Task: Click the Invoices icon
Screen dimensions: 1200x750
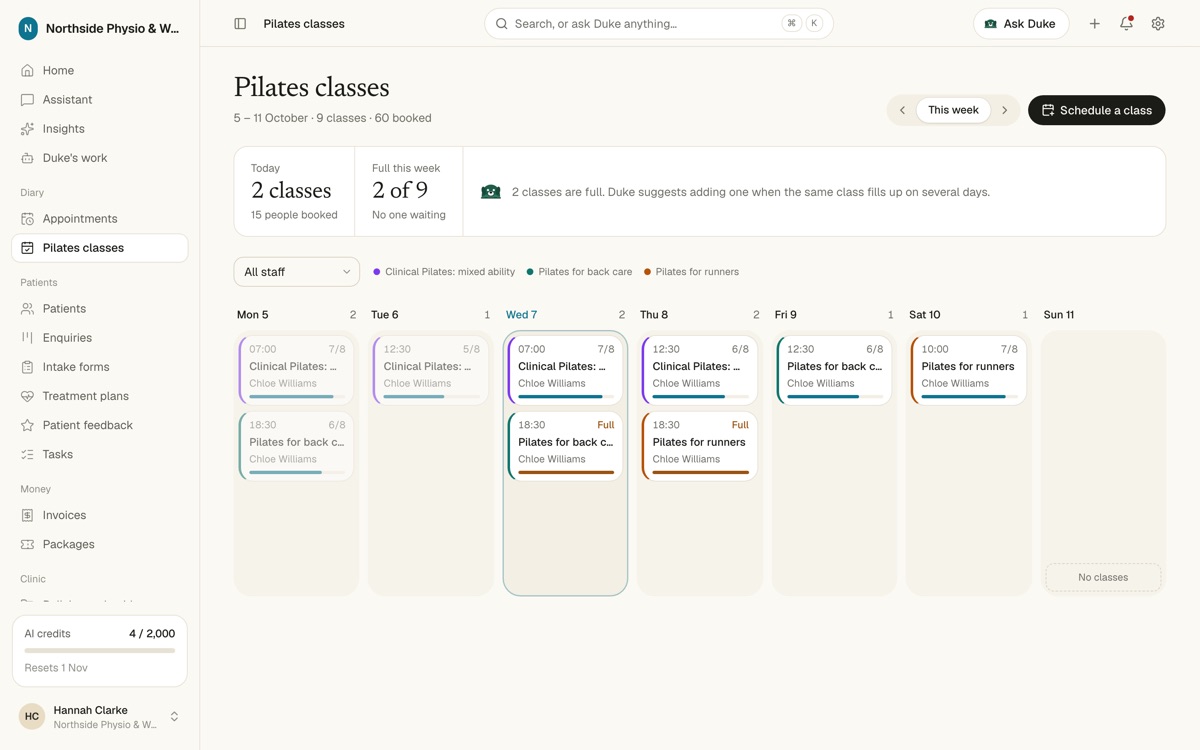Action: (27, 515)
